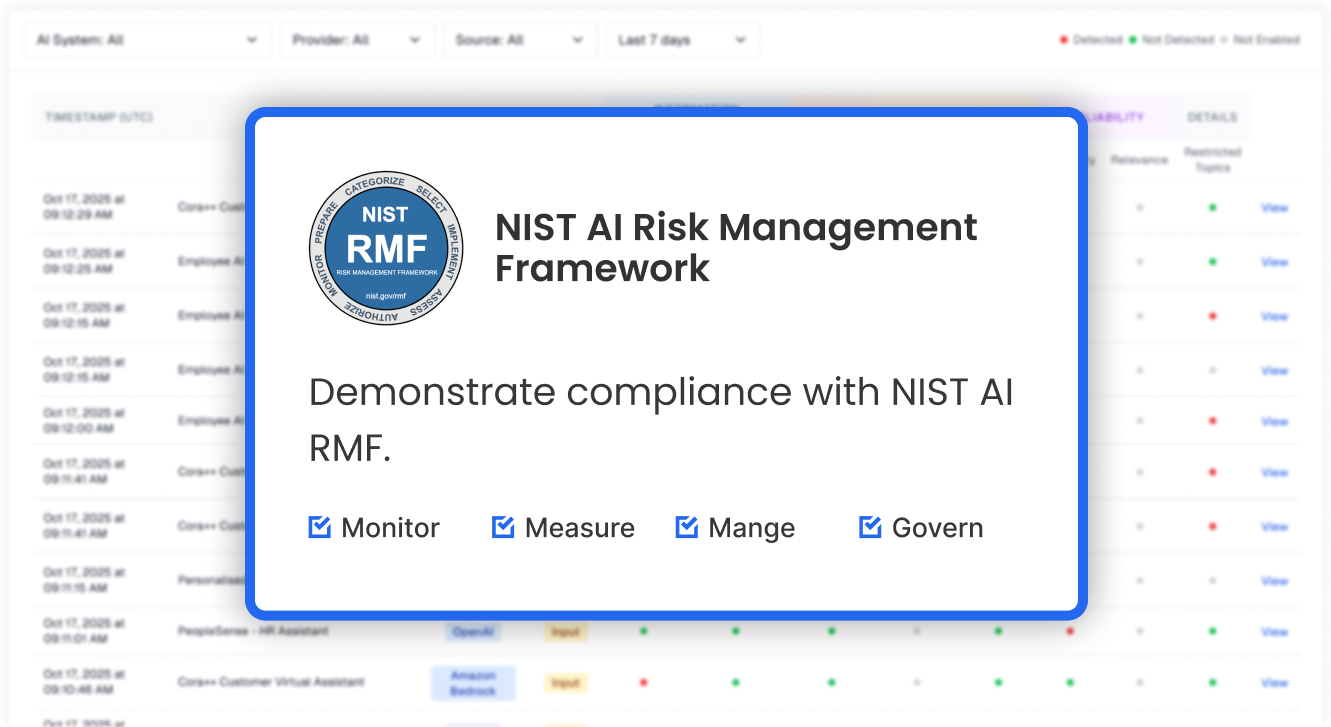Click the NIST RMF circular logo
The image size is (1331, 727).
click(x=388, y=247)
